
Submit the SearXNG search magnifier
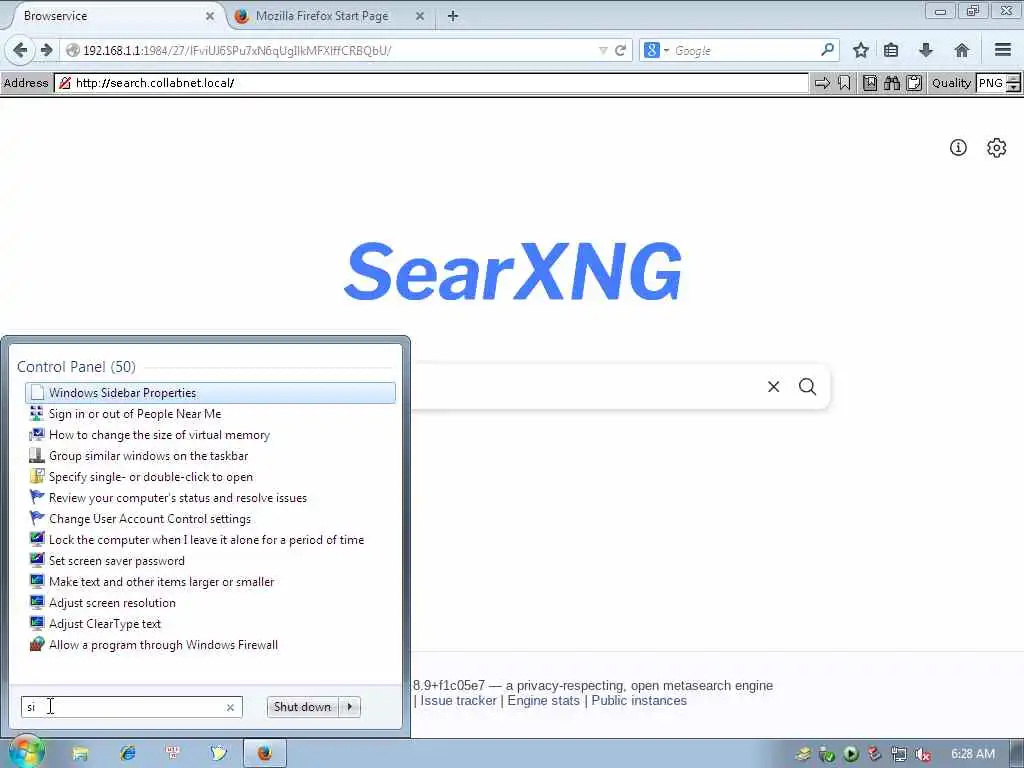[807, 387]
